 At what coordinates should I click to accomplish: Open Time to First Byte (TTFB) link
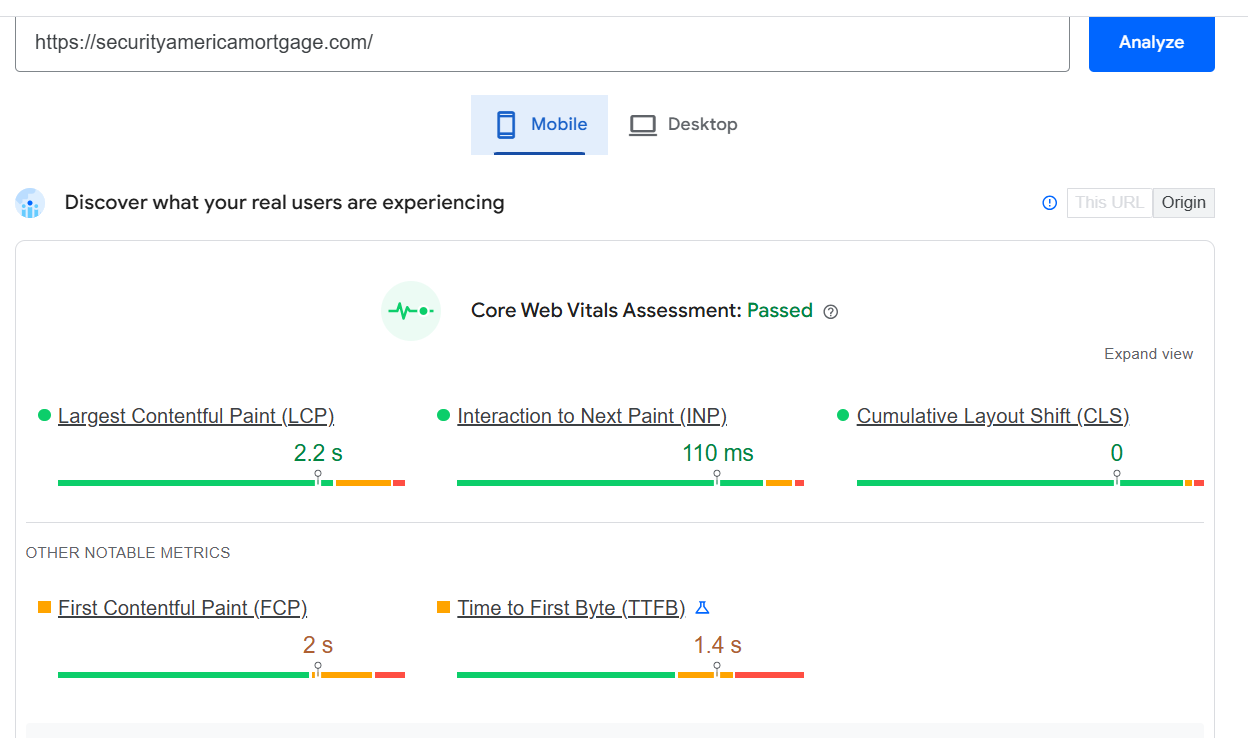tap(571, 608)
